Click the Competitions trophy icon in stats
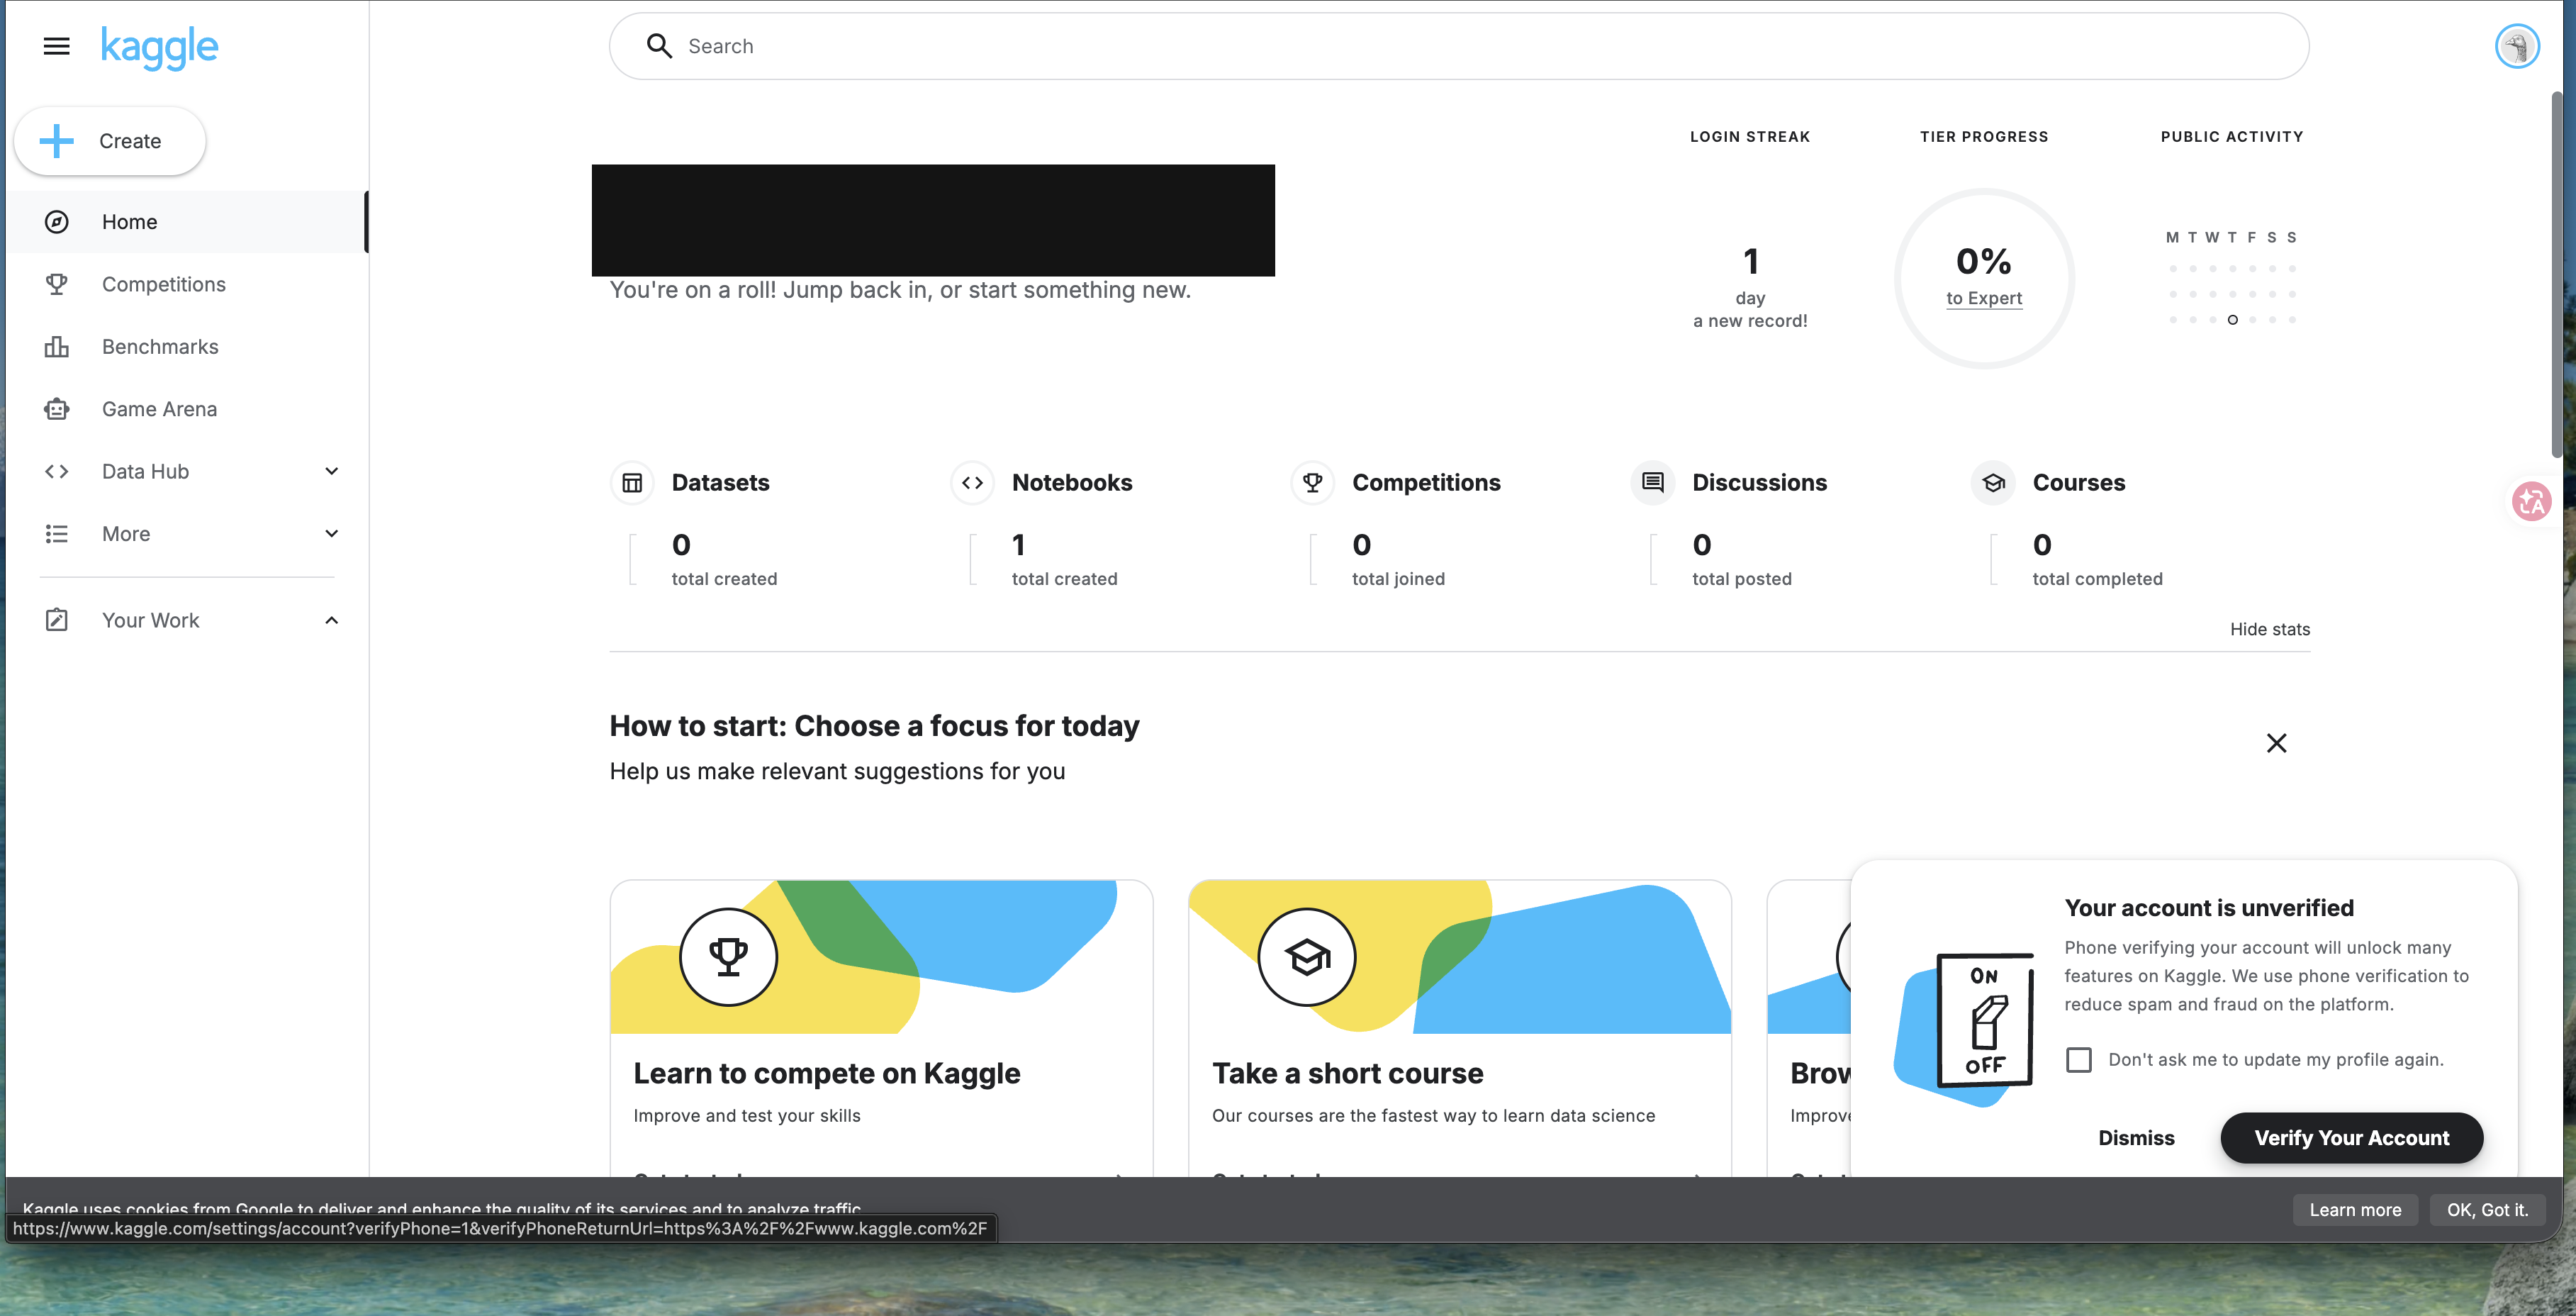This screenshot has width=2576, height=1316. (x=1313, y=483)
